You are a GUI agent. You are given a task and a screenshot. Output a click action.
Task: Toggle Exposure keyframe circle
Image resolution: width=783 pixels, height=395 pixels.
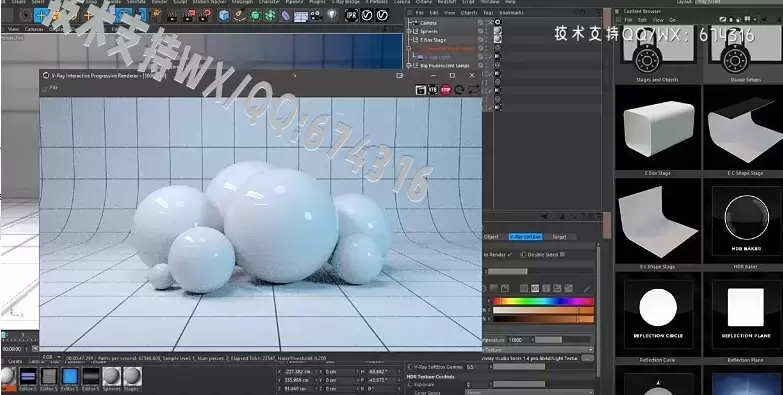coord(410,385)
